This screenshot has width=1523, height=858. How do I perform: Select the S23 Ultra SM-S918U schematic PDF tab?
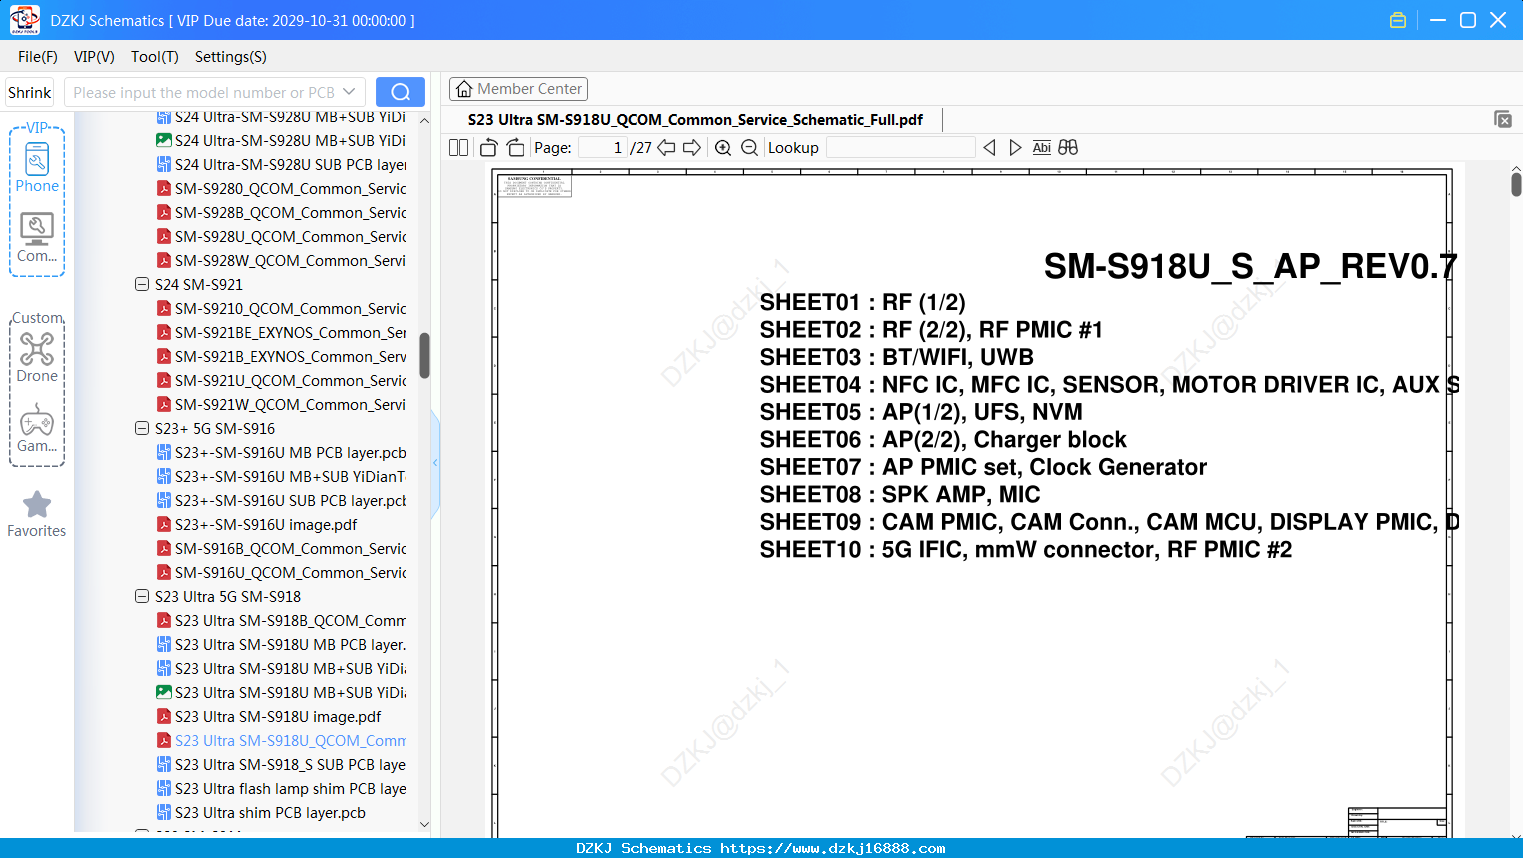(x=695, y=120)
